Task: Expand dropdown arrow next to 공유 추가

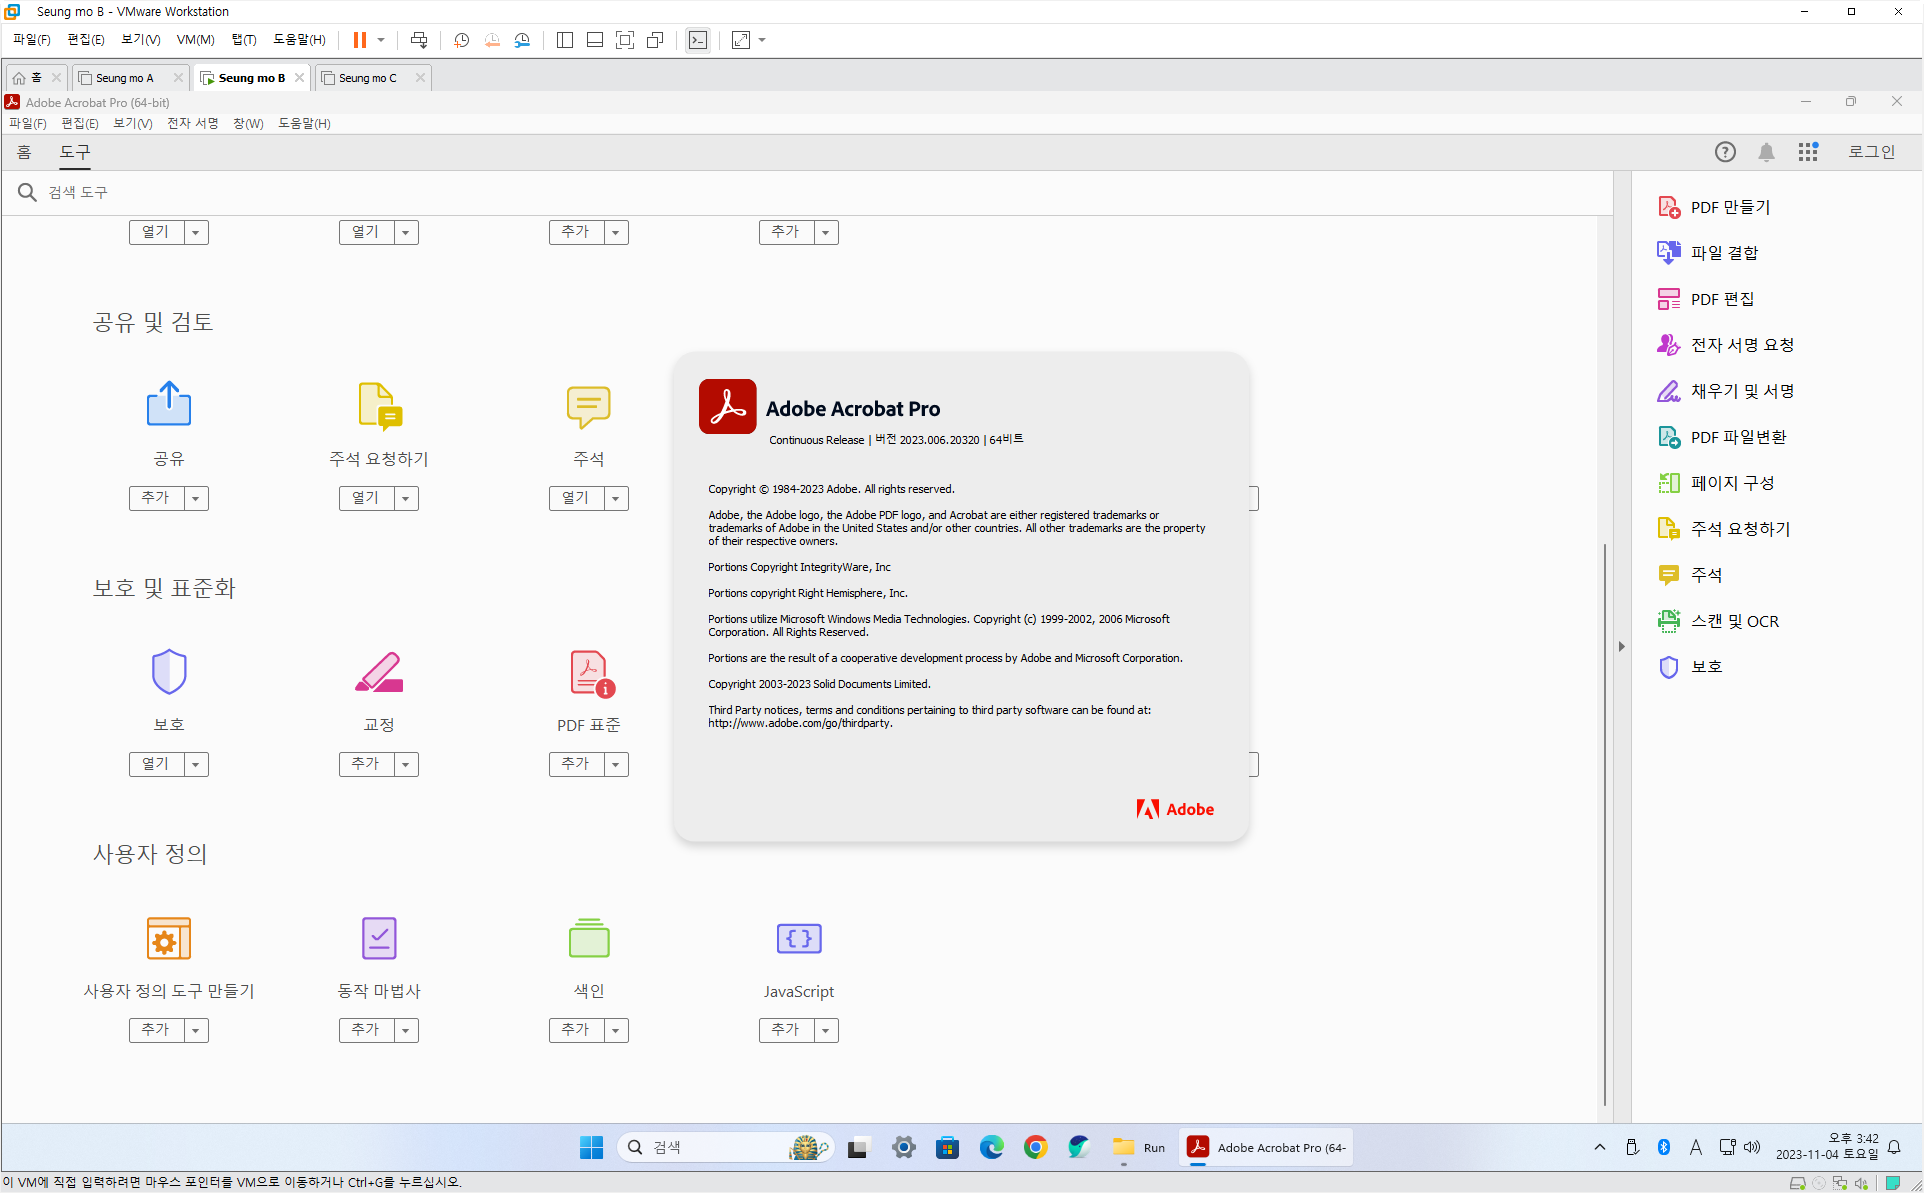Action: coord(196,498)
